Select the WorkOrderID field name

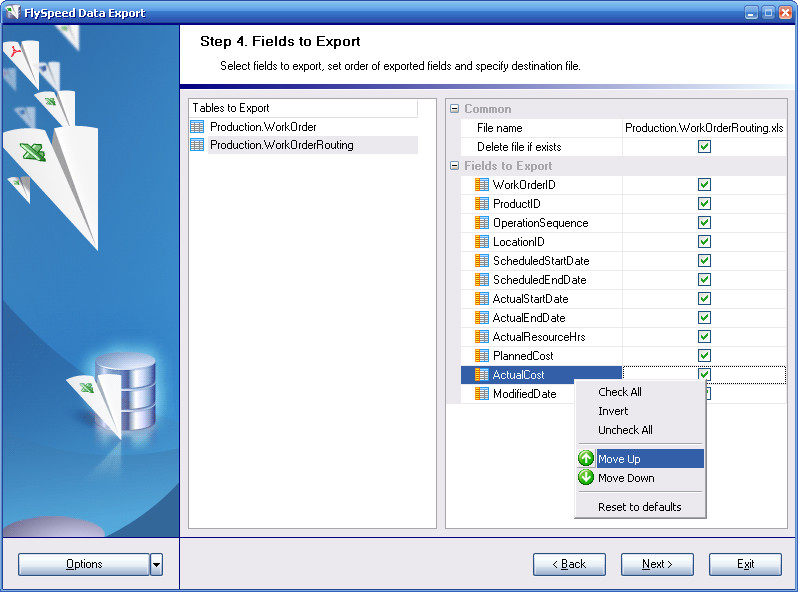point(524,185)
